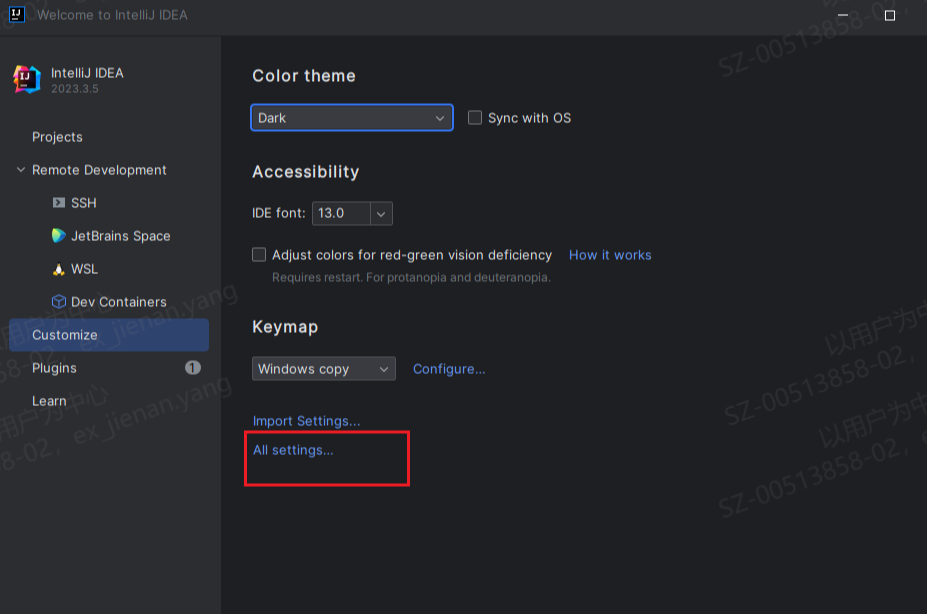Click the Color theme heading
This screenshot has width=927, height=614.
[x=304, y=76]
